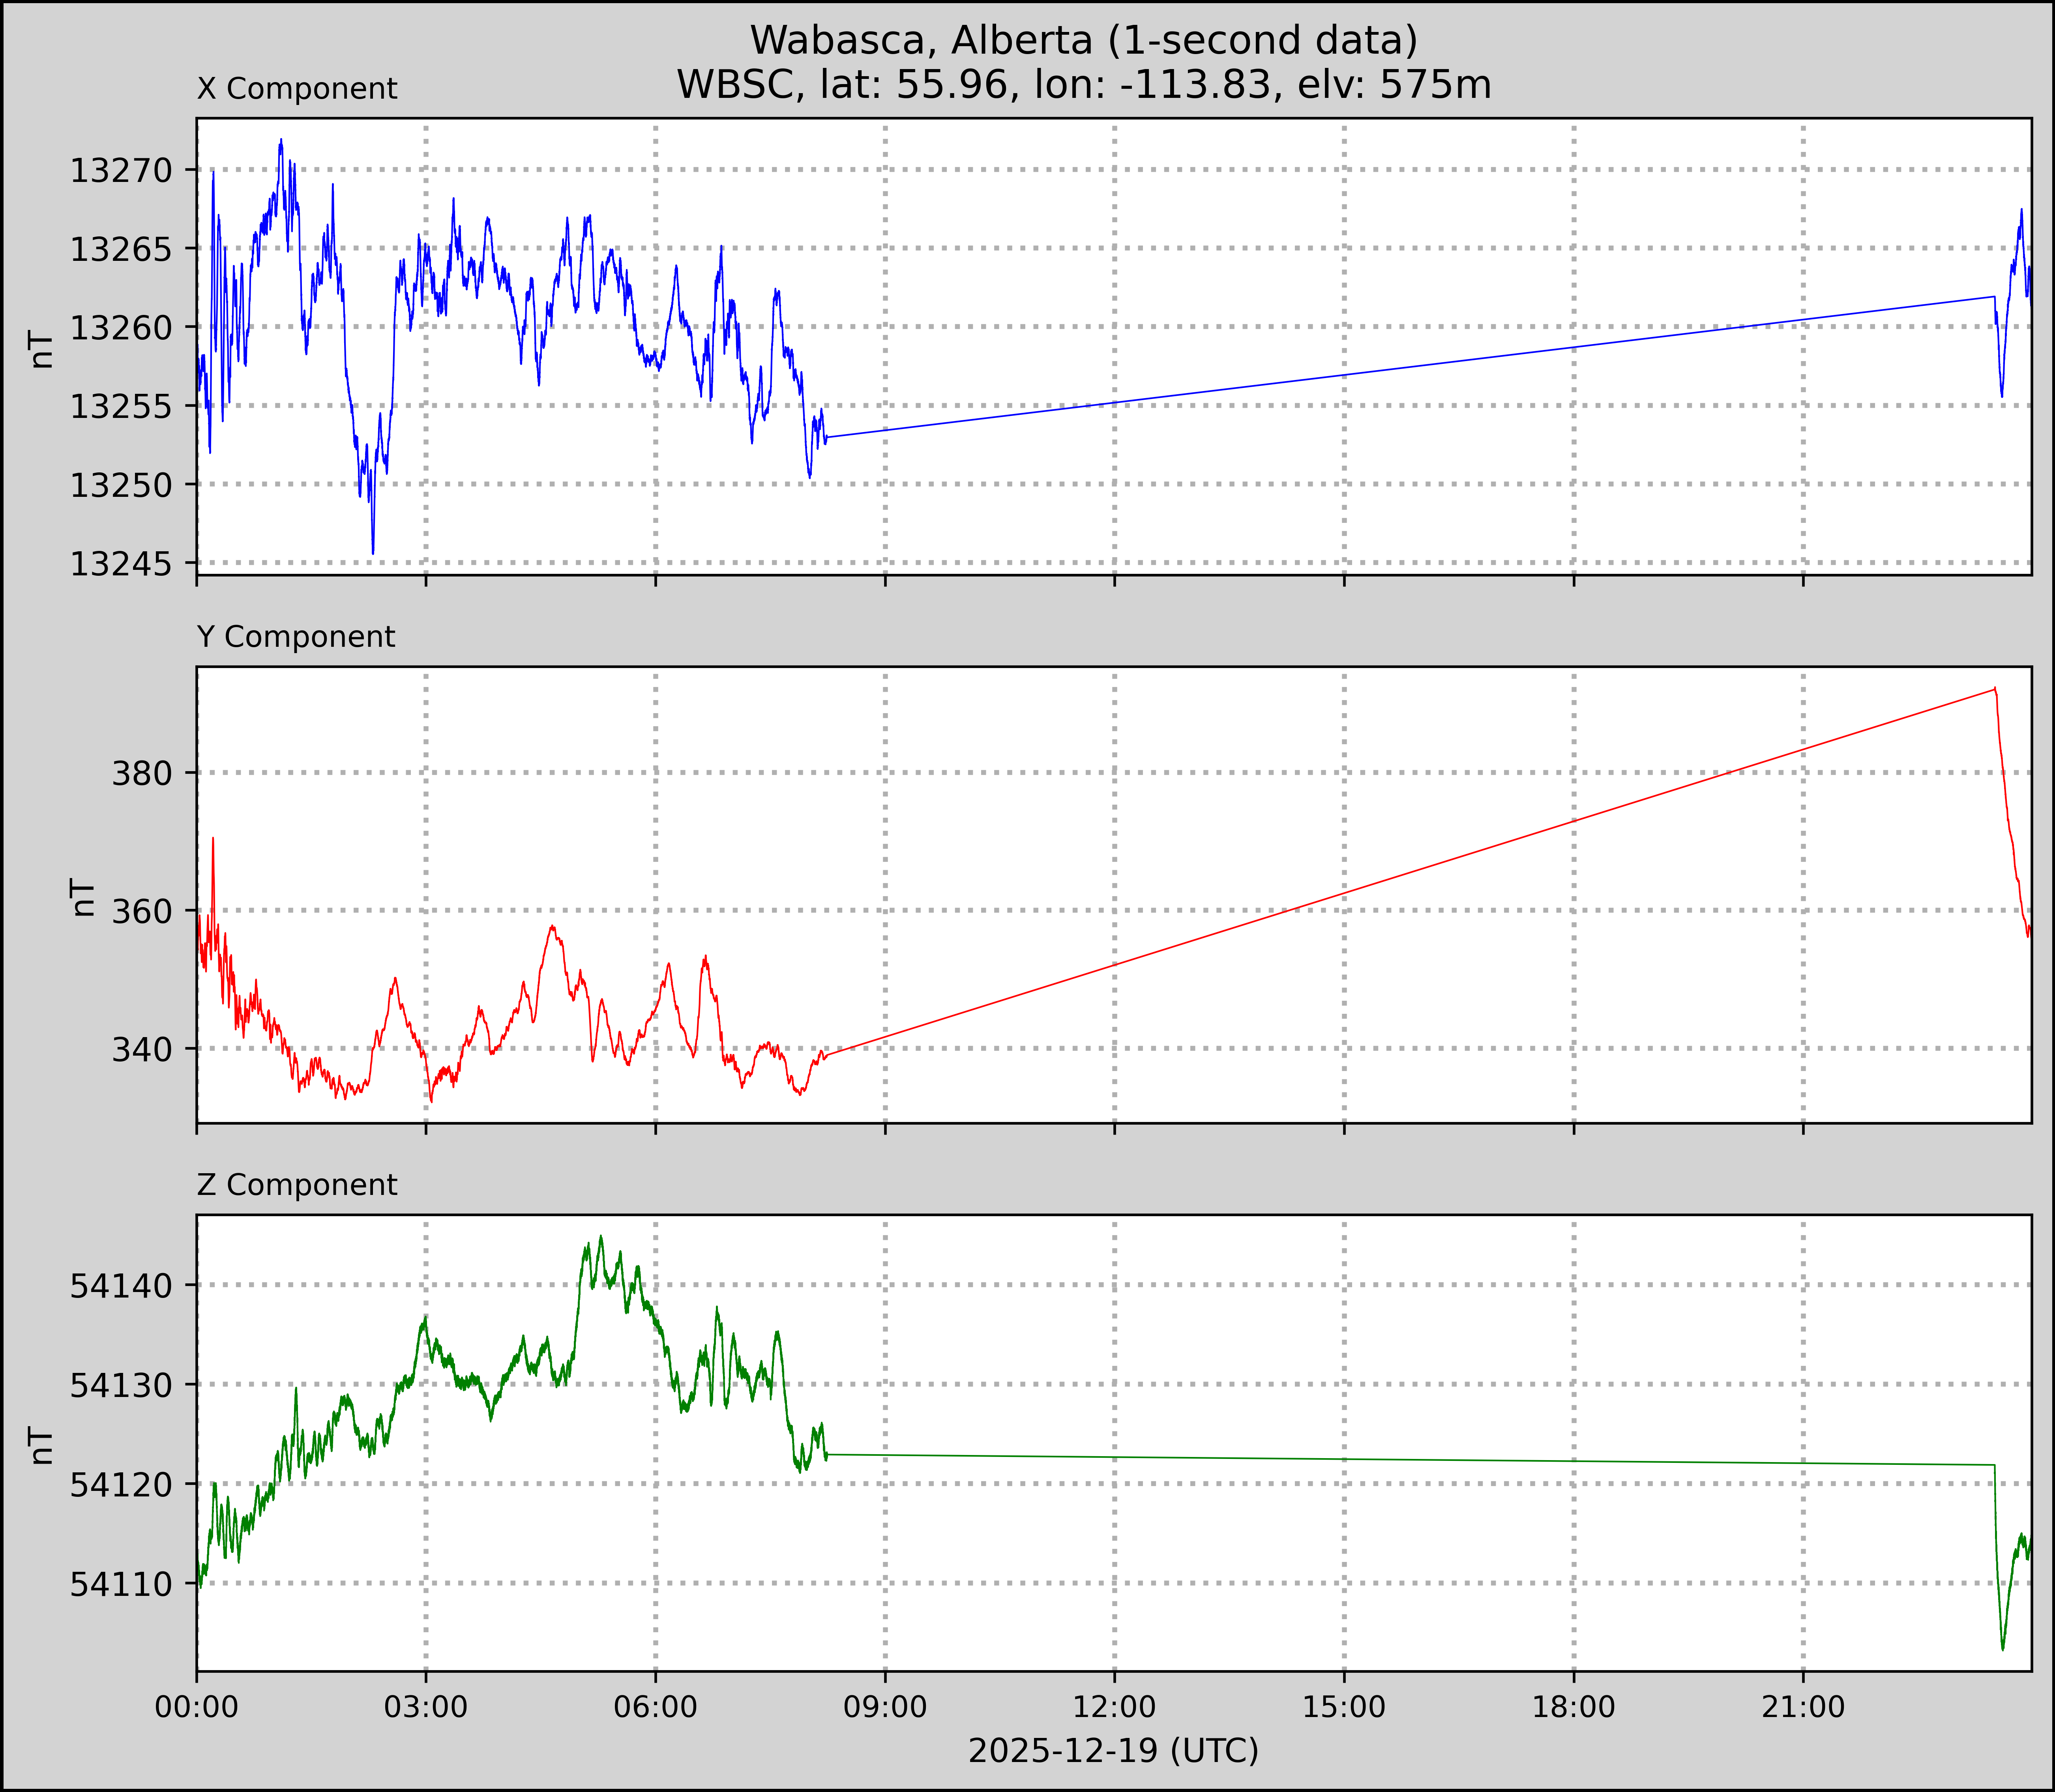Click the 18:00 time axis label
2055x1792 pixels.
point(1573,1707)
